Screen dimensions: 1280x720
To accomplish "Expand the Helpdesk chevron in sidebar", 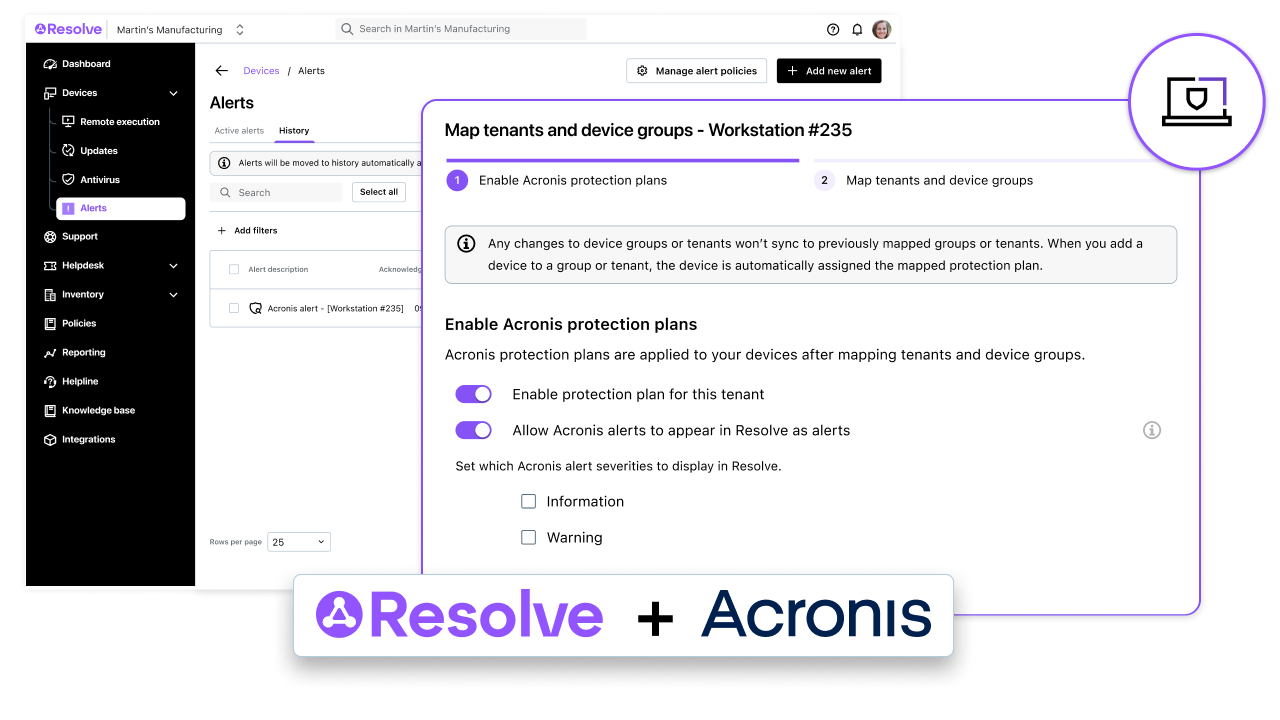I will point(174,266).
